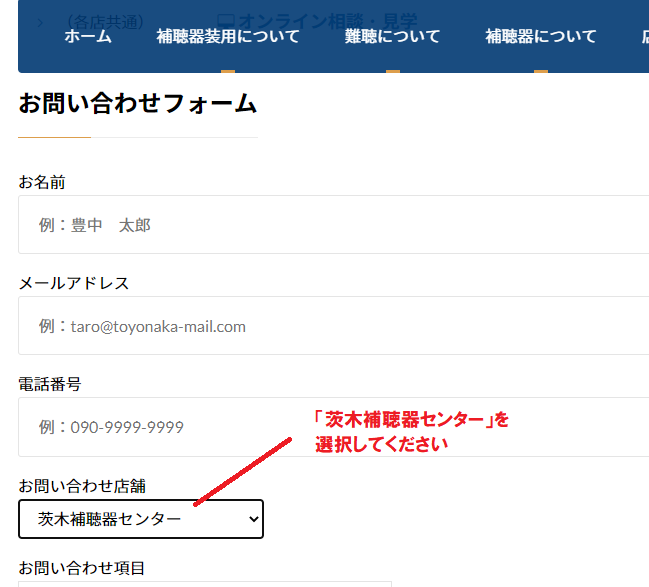The width and height of the screenshot is (649, 587).
Task: Click the お問い合わせ項目 label
Action: coord(82,568)
